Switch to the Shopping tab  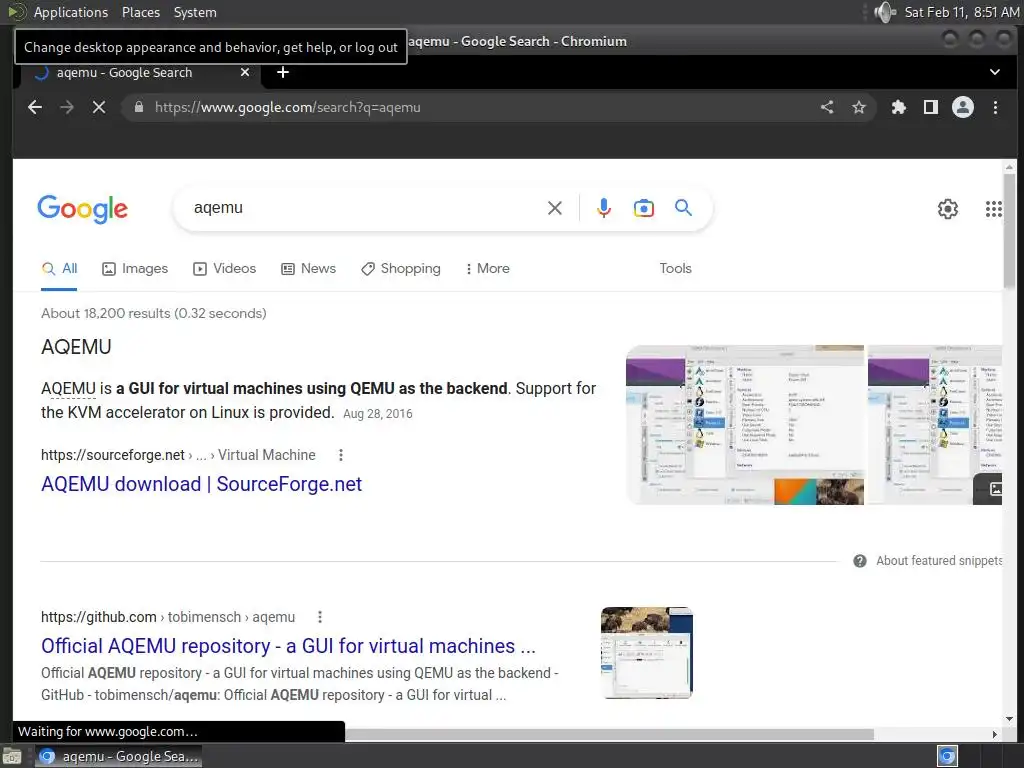click(401, 268)
